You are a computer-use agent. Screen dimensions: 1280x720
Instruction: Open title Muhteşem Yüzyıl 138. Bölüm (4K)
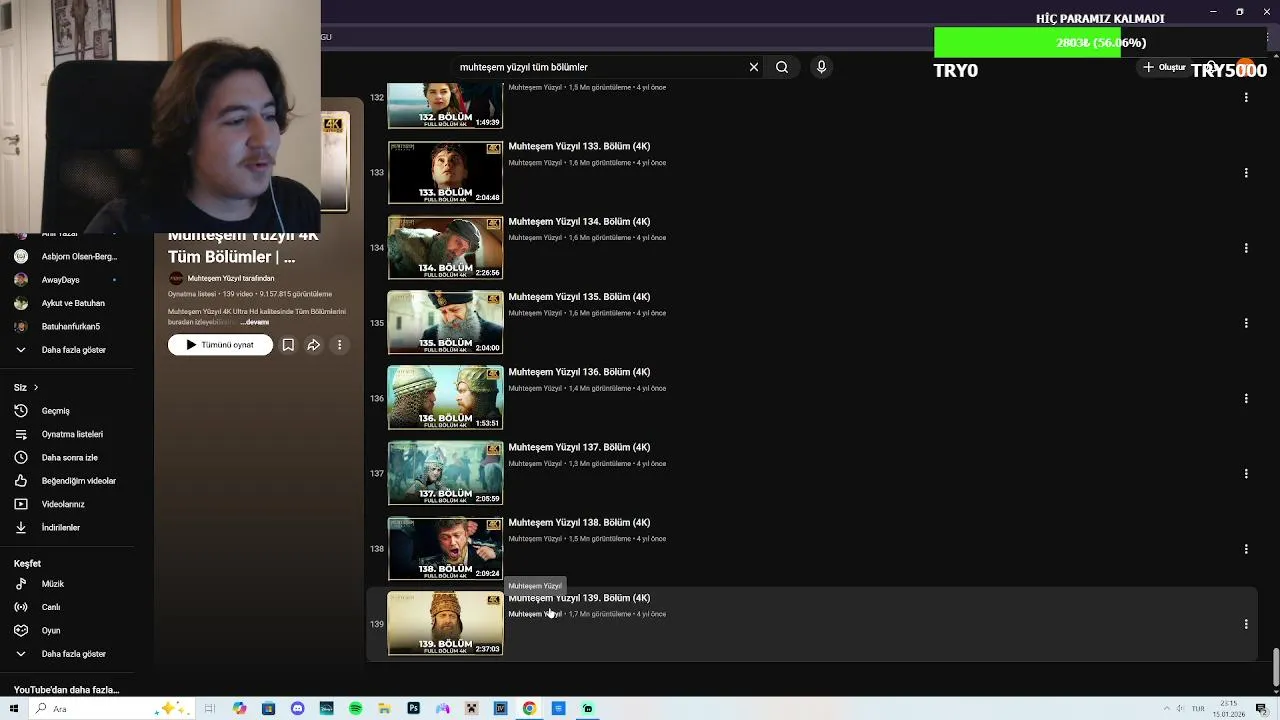579,522
